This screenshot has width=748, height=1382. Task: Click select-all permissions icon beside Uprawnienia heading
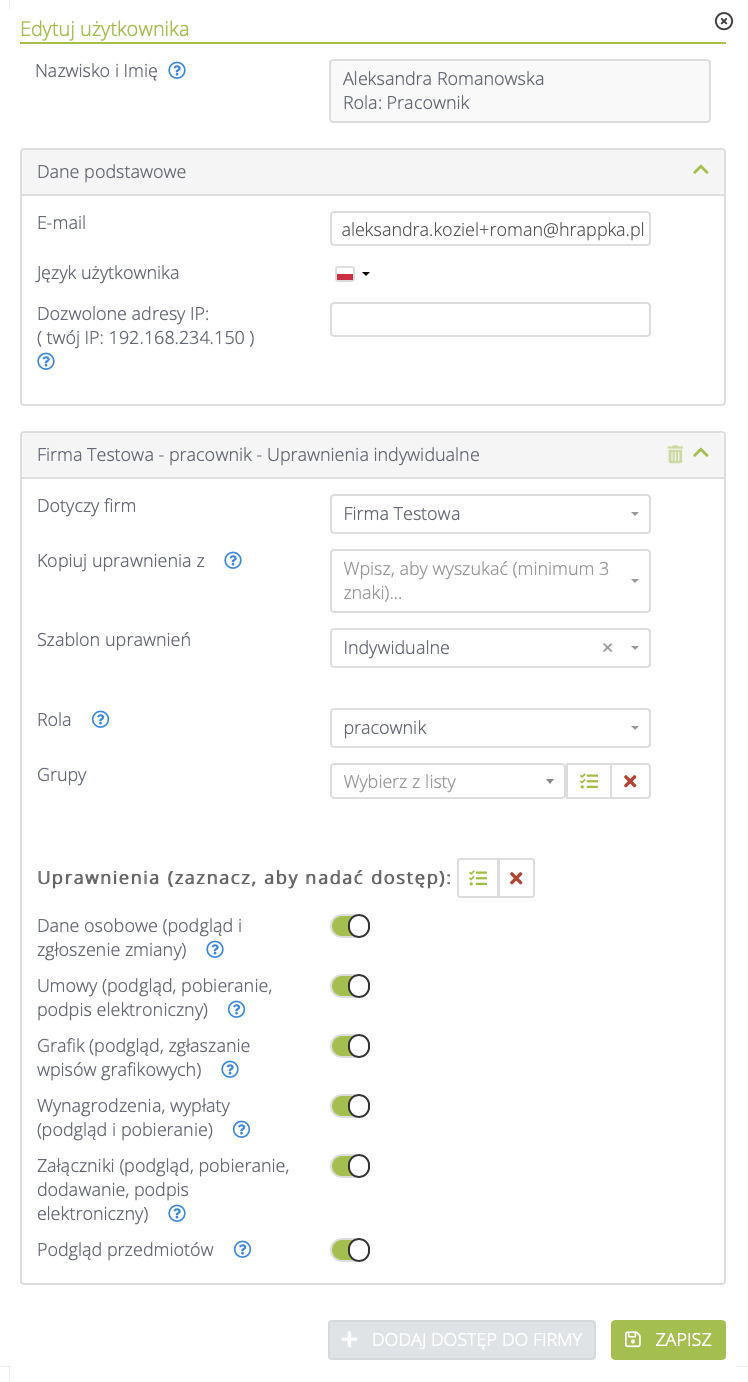478,878
